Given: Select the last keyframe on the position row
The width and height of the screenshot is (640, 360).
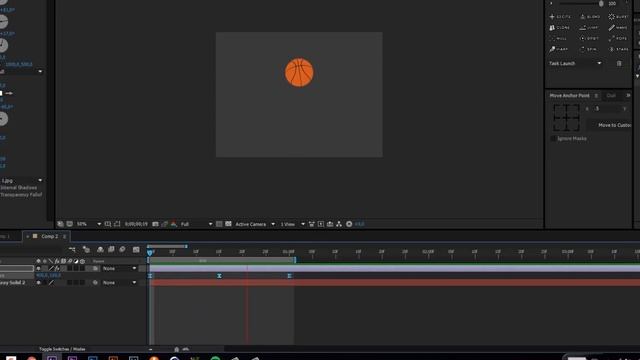Looking at the screenshot, I should (x=289, y=276).
